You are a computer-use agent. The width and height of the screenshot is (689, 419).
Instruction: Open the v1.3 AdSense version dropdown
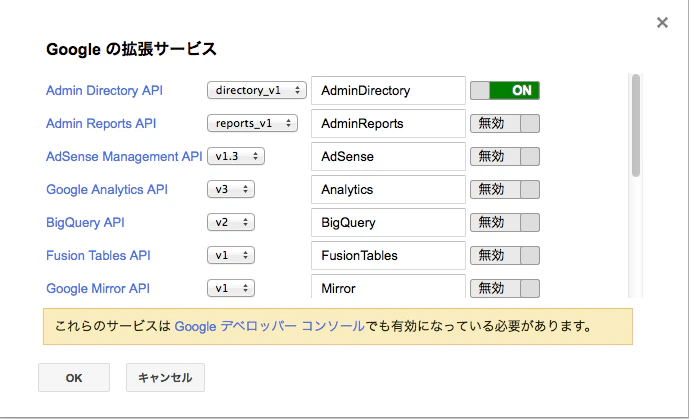coord(236,156)
